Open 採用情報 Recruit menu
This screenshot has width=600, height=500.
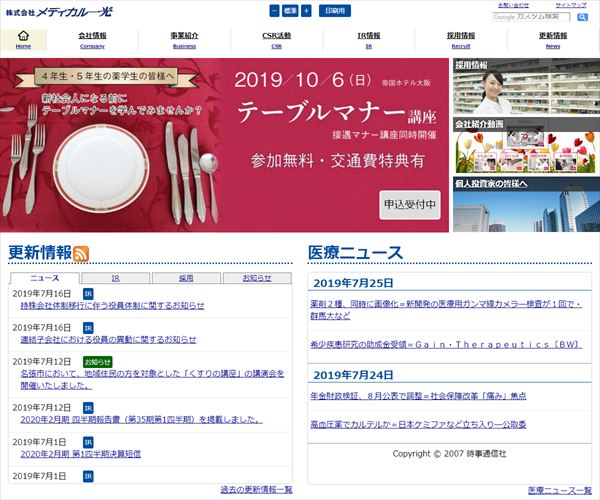(x=461, y=40)
